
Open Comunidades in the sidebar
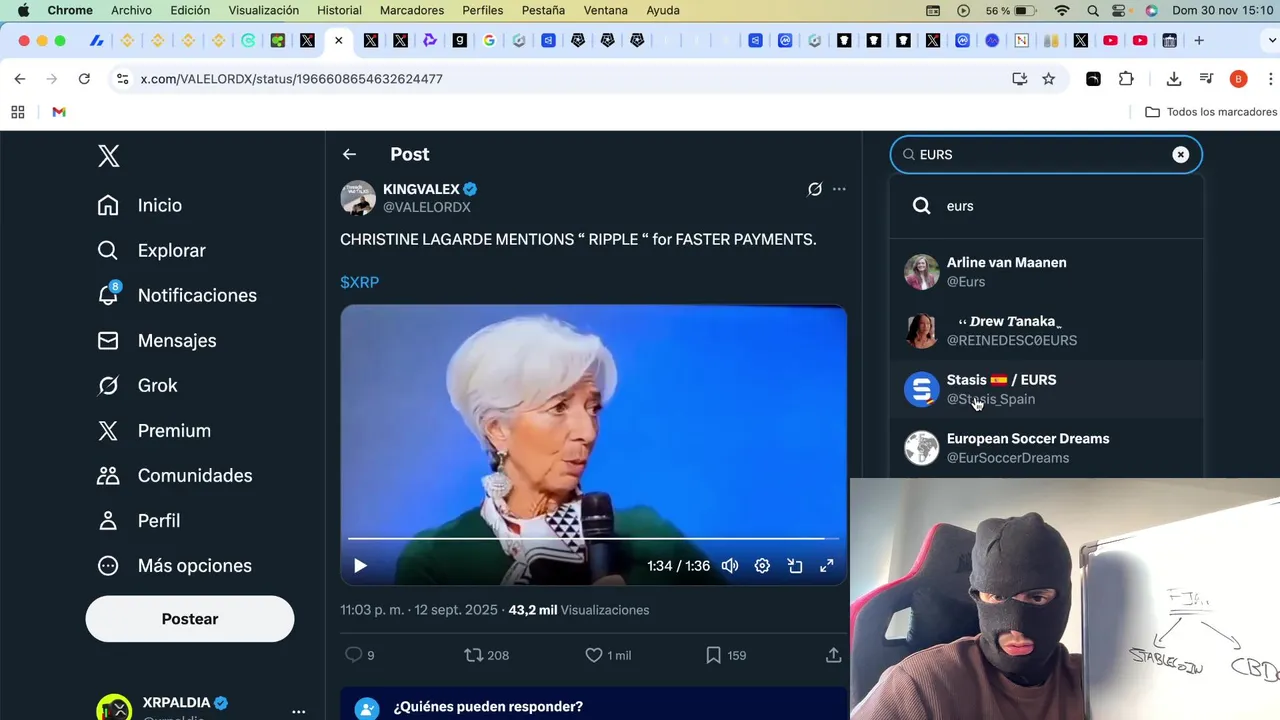click(x=174, y=475)
